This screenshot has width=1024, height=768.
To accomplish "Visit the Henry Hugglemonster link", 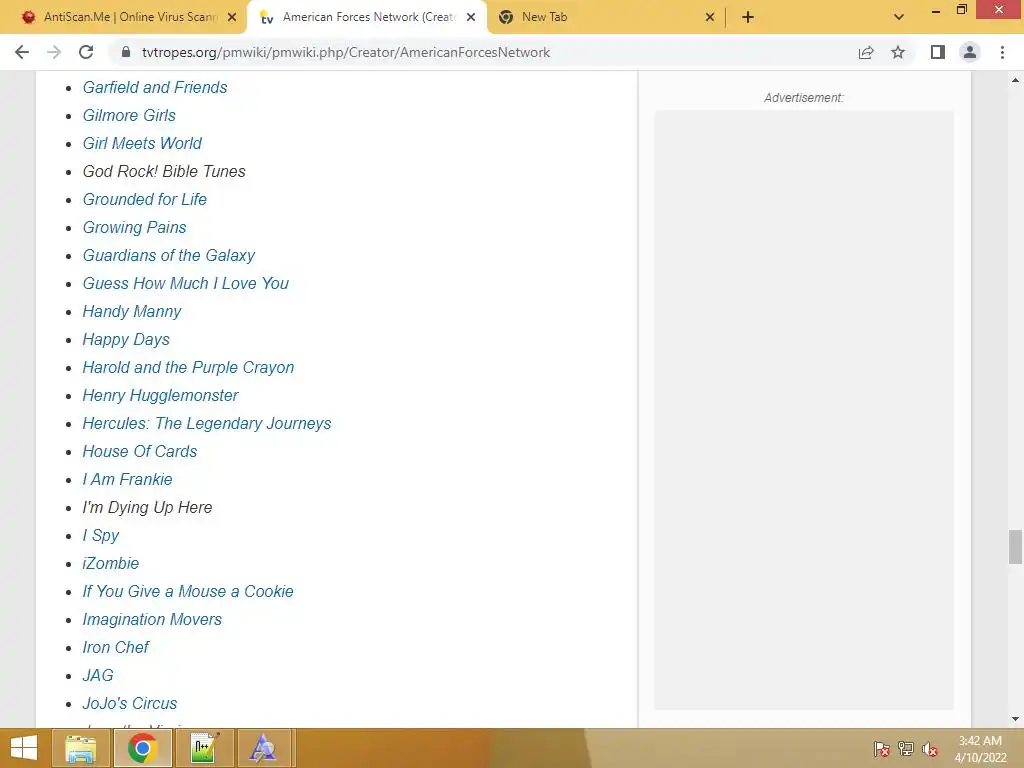I will (x=160, y=396).
